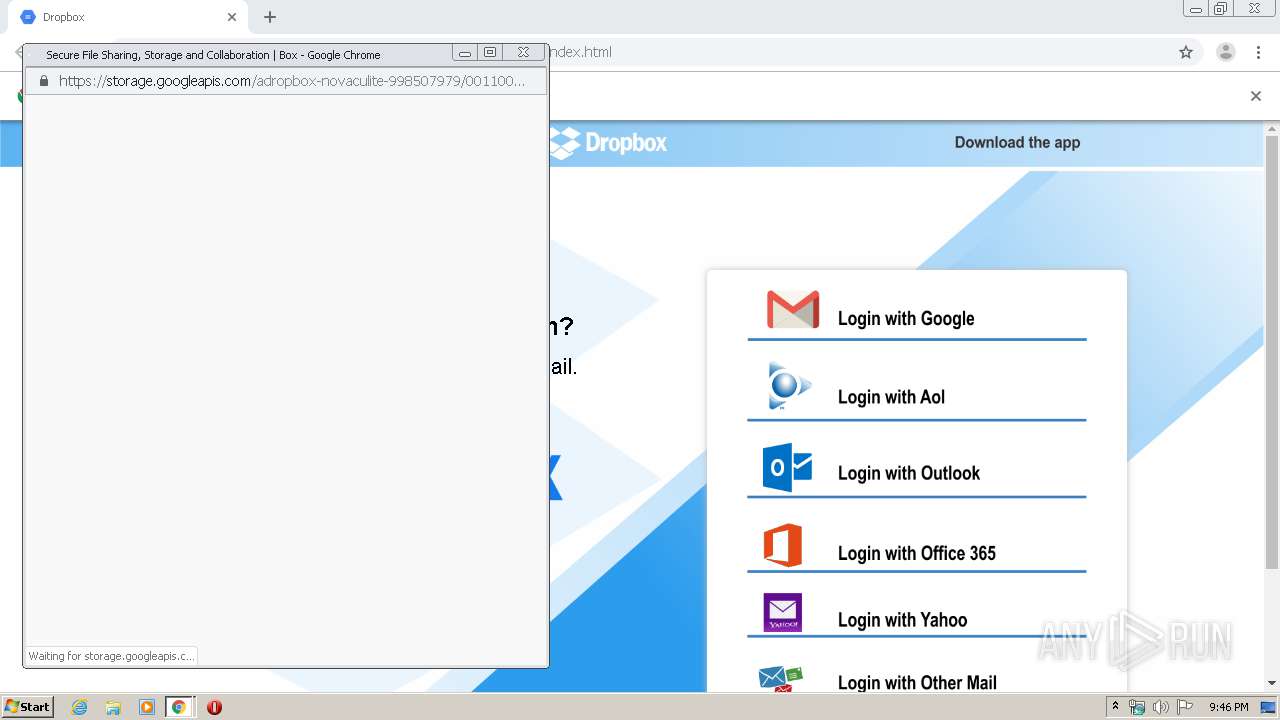This screenshot has height=720, width=1280.
Task: Maximize the Box popup window
Action: pos(490,53)
